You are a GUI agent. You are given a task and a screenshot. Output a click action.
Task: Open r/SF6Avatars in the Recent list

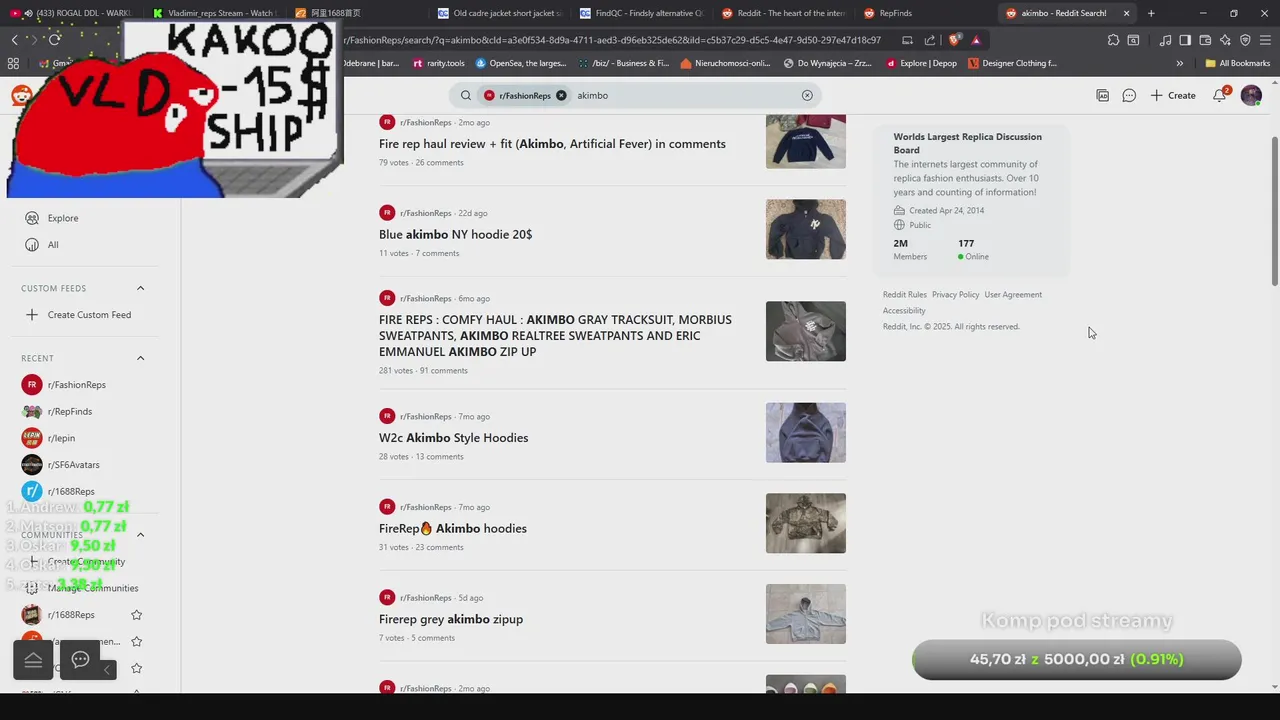pos(74,465)
